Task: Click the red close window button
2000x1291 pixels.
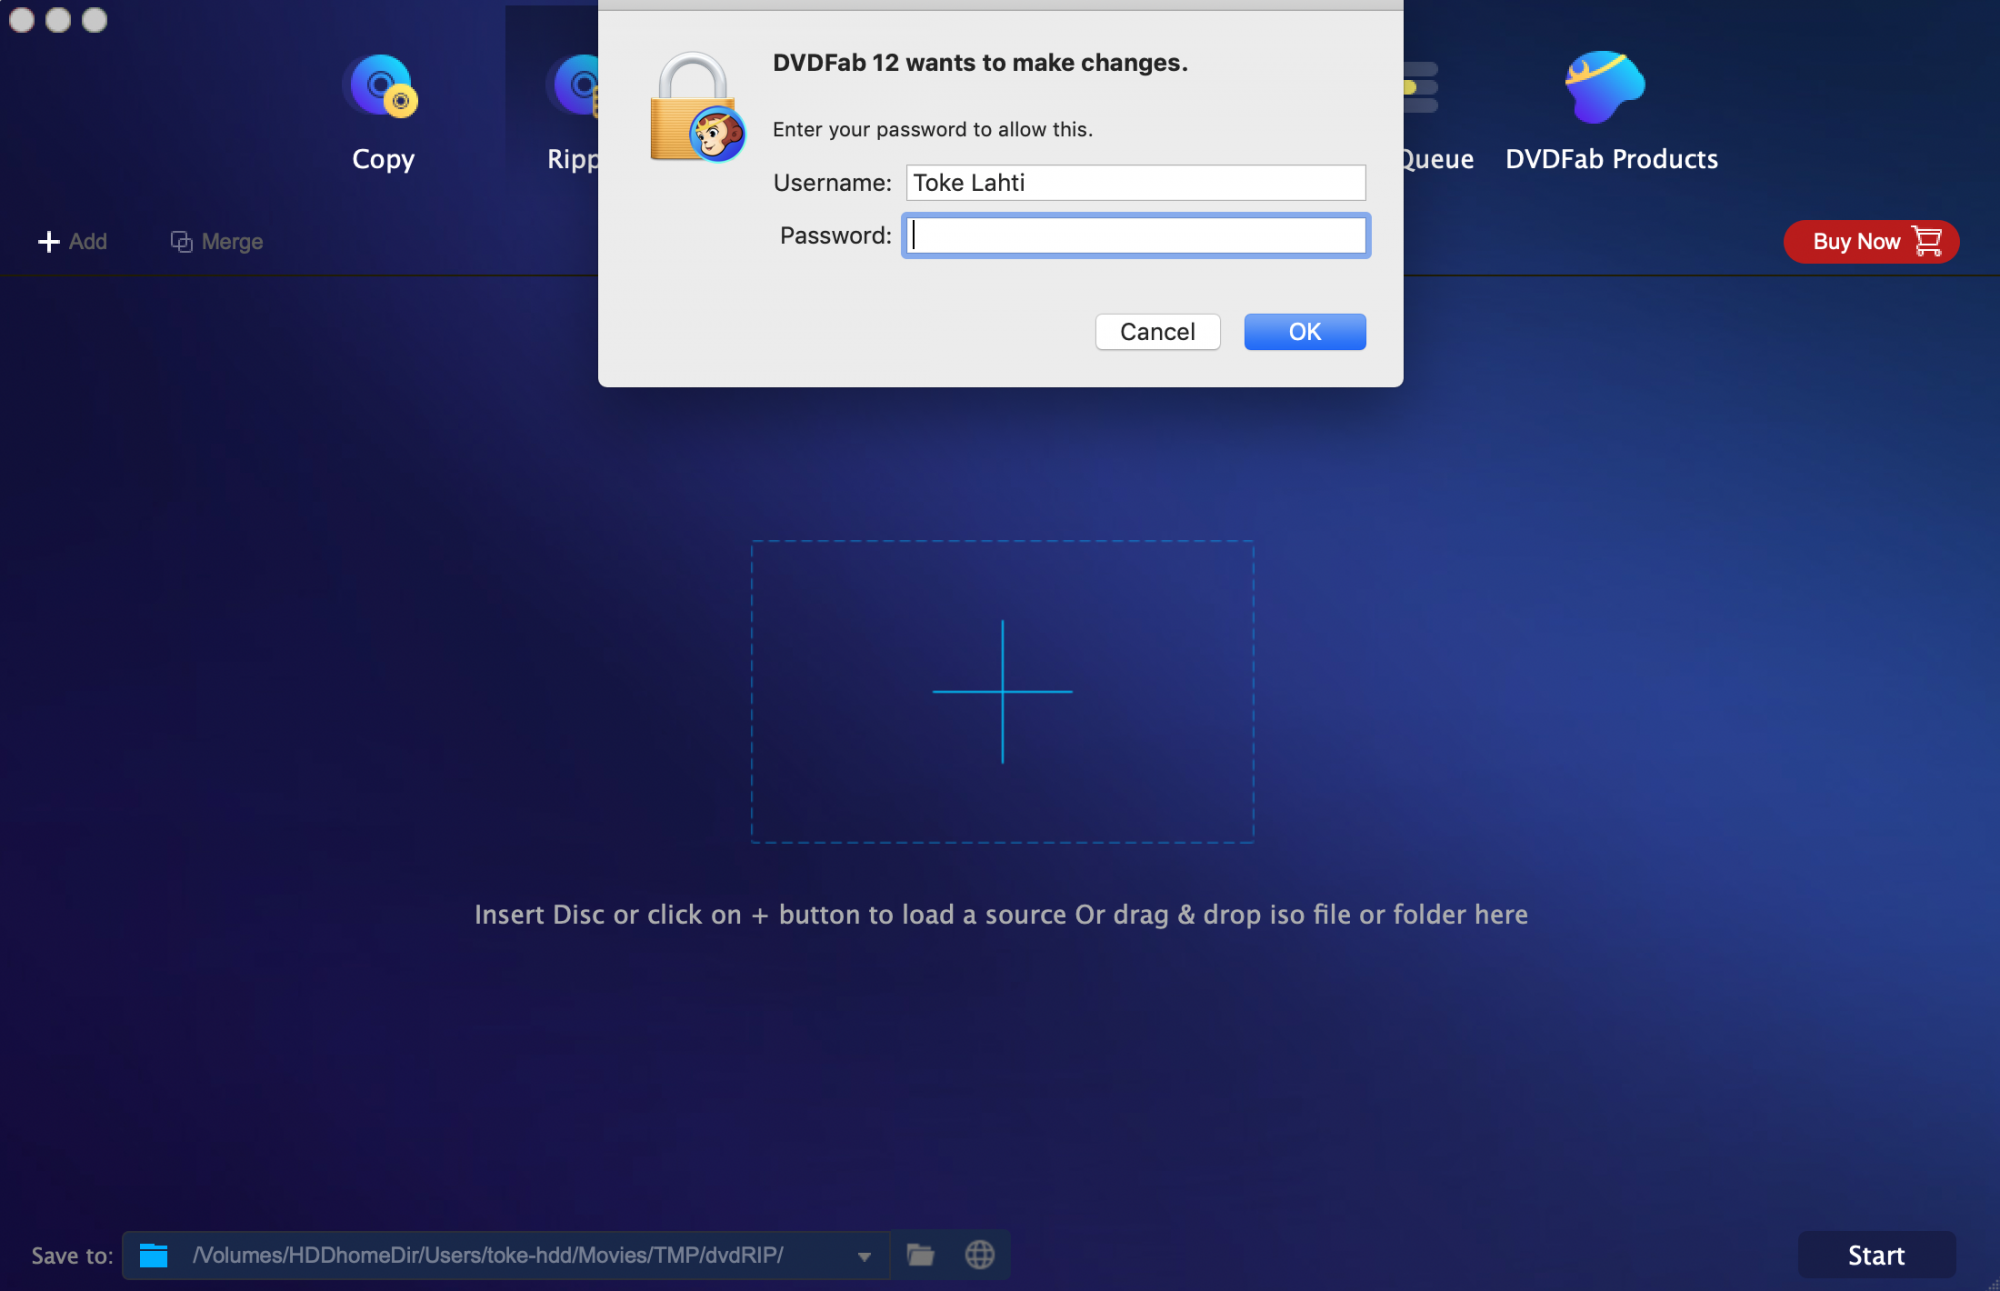Action: pyautogui.click(x=22, y=19)
